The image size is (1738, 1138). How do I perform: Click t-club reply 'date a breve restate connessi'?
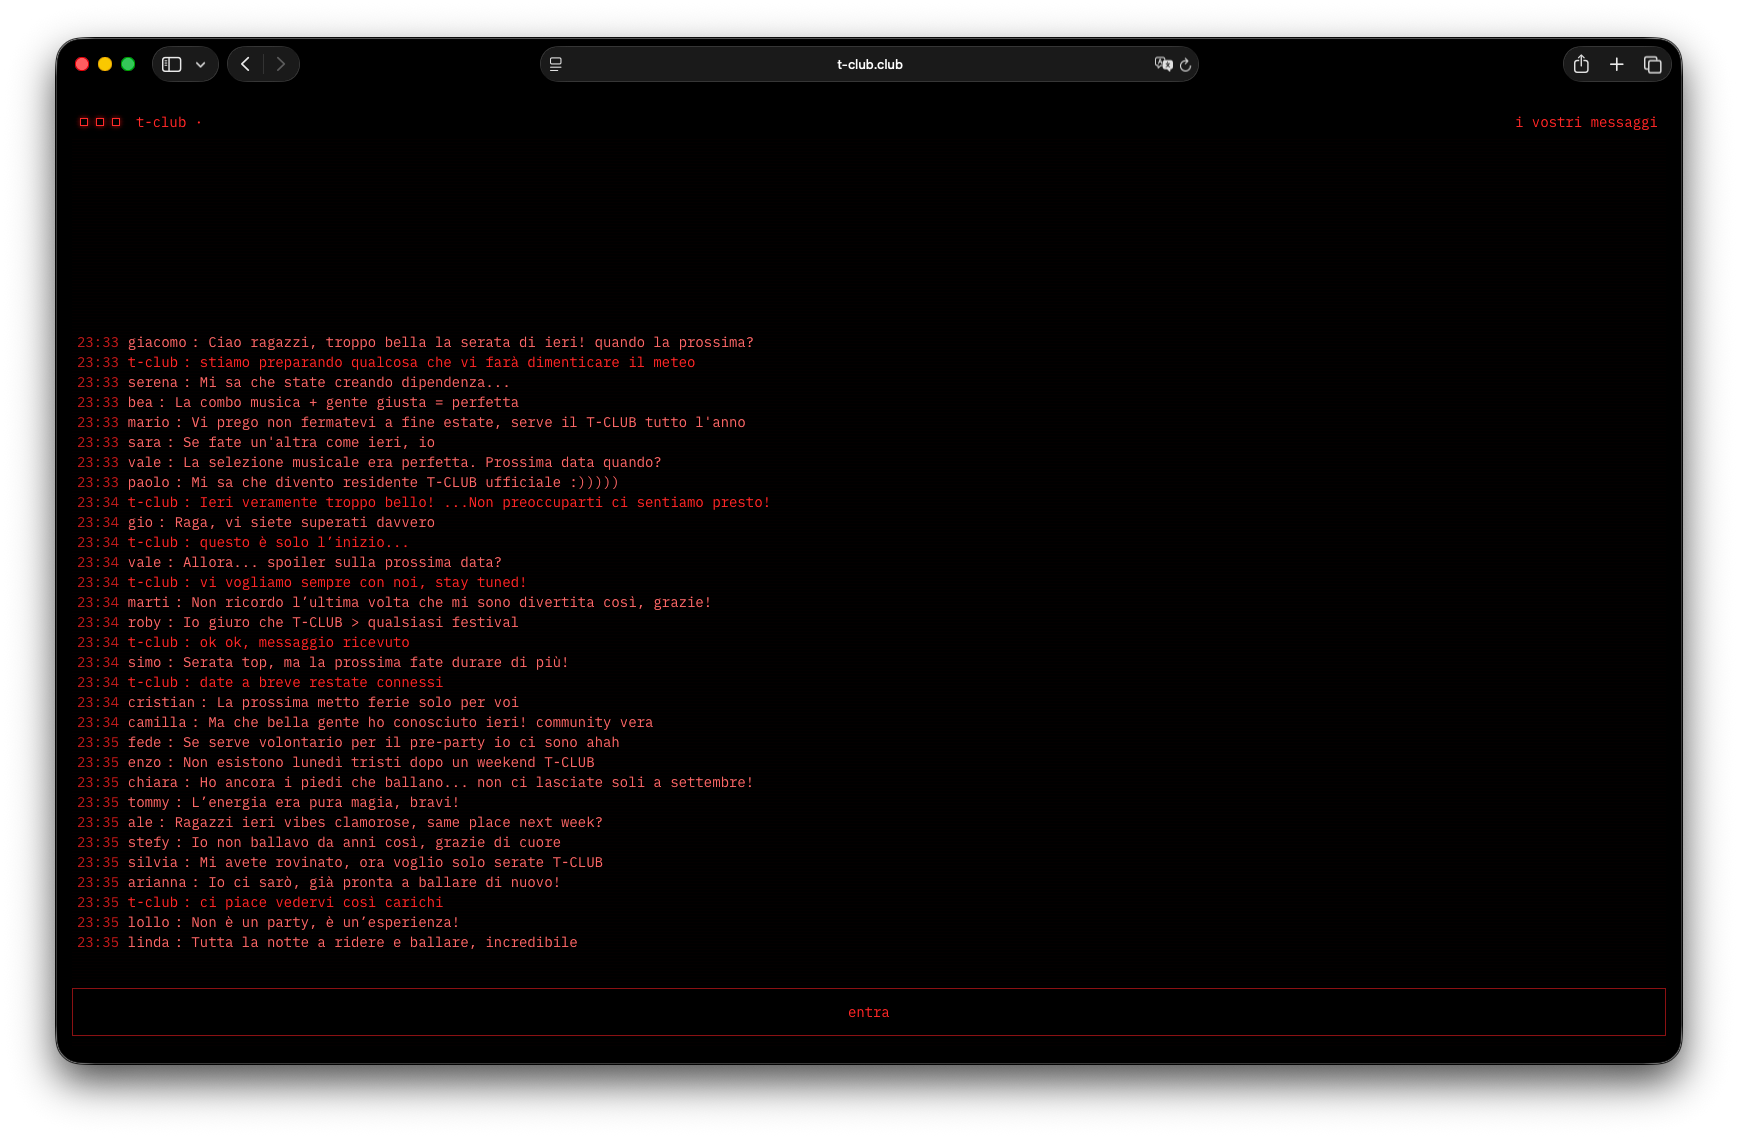pyautogui.click(x=260, y=683)
